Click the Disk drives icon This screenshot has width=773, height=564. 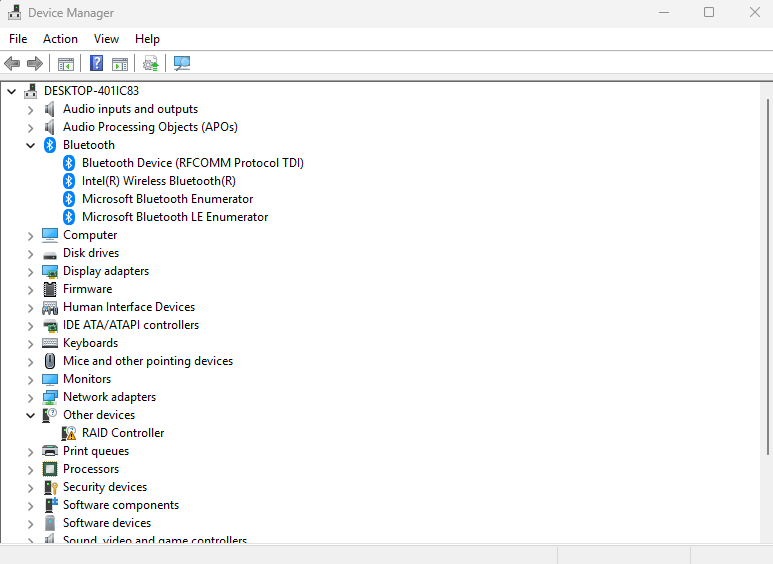(50, 254)
